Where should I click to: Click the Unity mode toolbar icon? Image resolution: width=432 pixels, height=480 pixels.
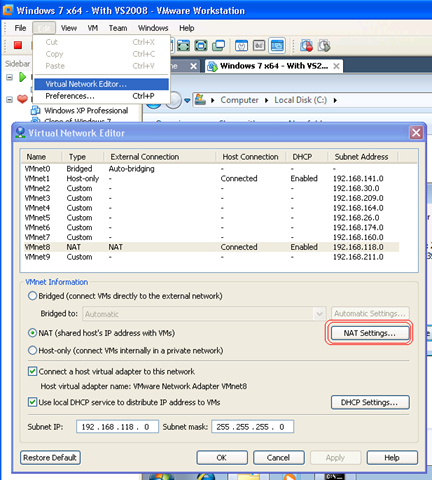coord(201,45)
